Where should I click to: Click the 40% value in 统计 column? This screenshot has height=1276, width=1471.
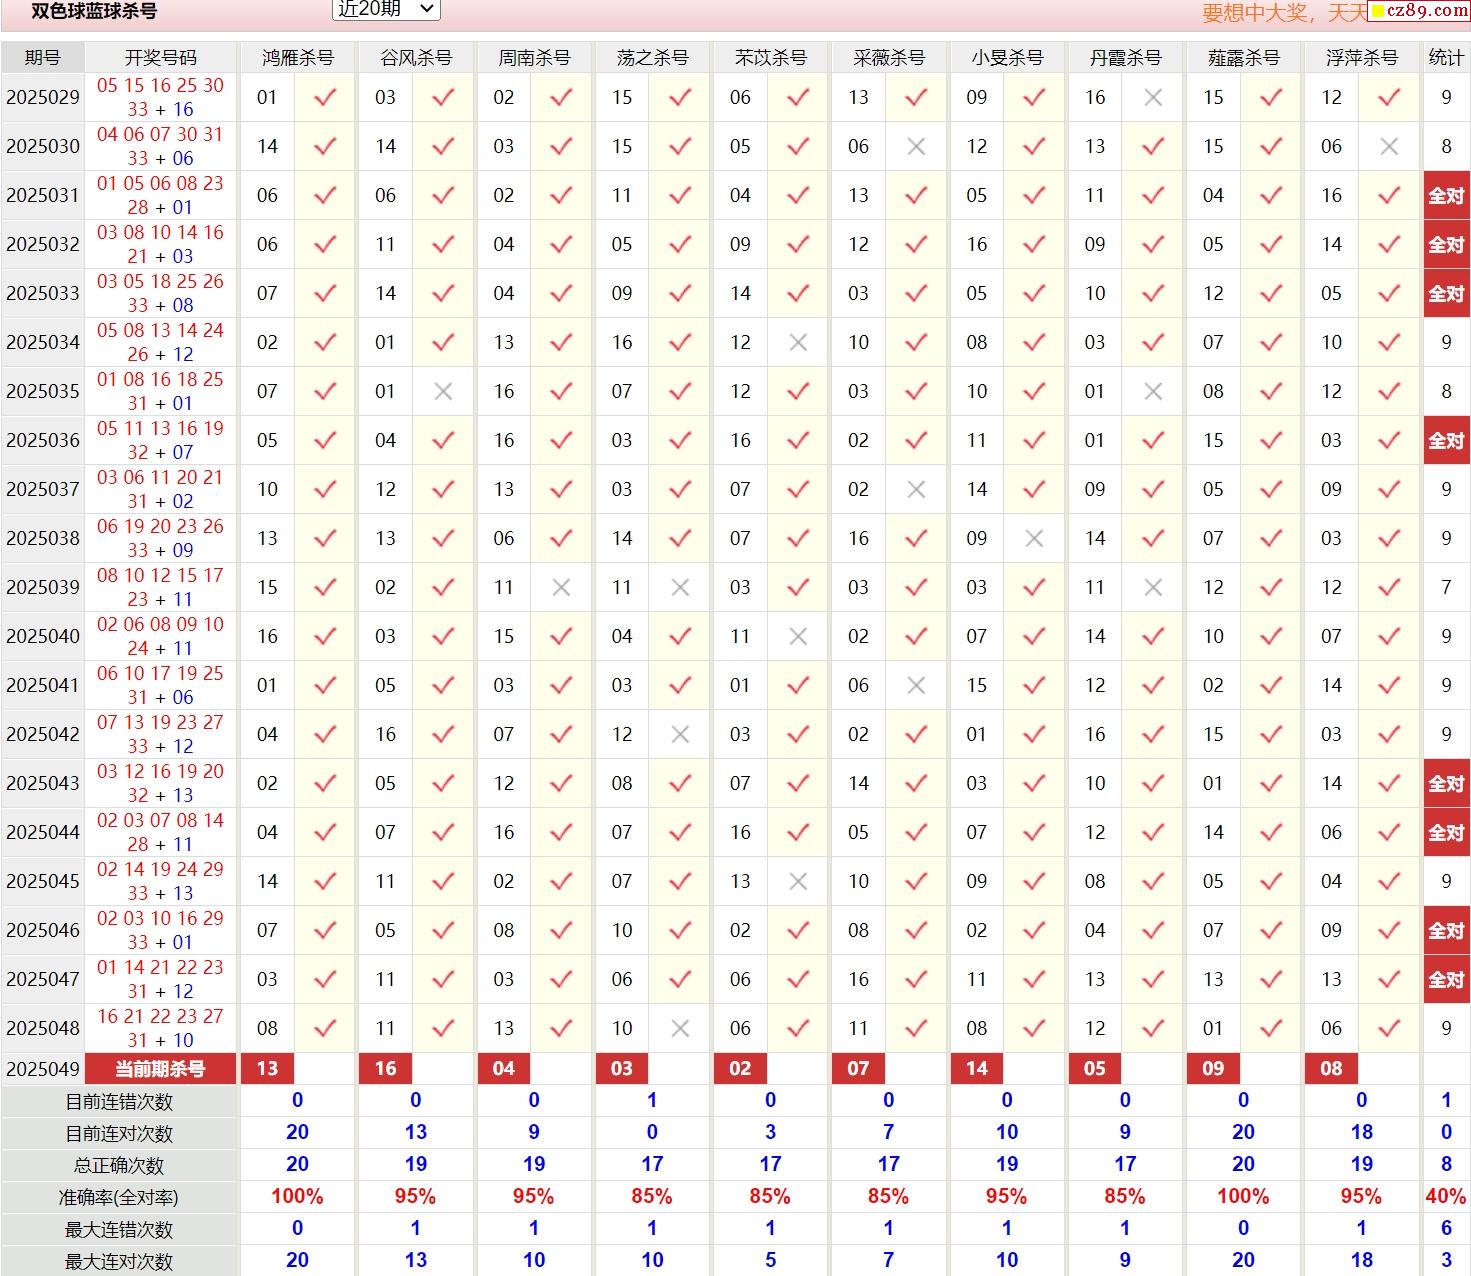click(x=1446, y=1197)
